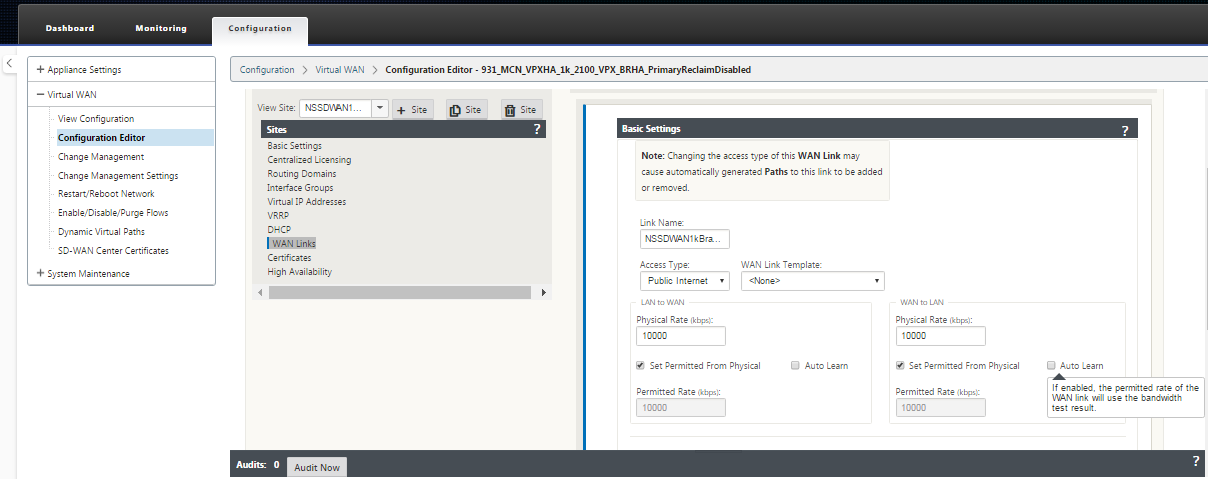Enable Auto Learn for WAN to LAN
This screenshot has width=1208, height=479.
pos(1052,366)
